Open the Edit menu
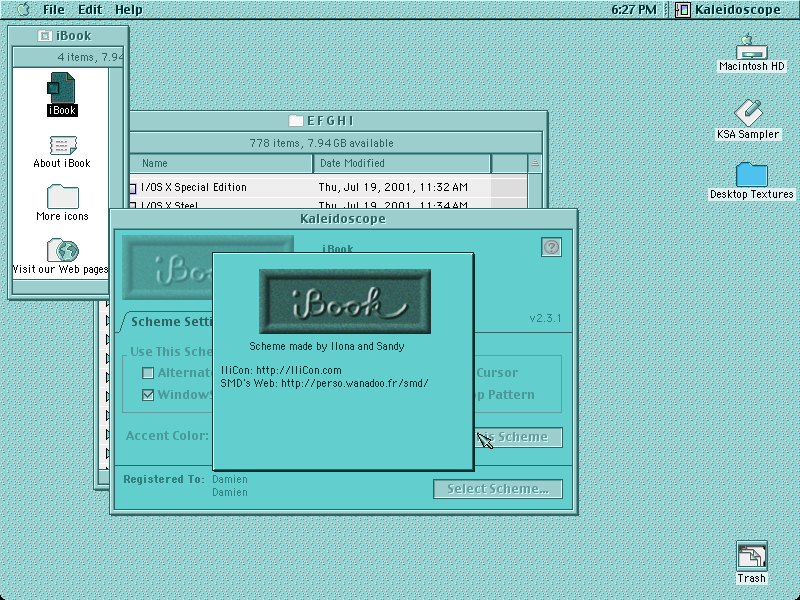Image resolution: width=800 pixels, height=600 pixels. pos(90,10)
